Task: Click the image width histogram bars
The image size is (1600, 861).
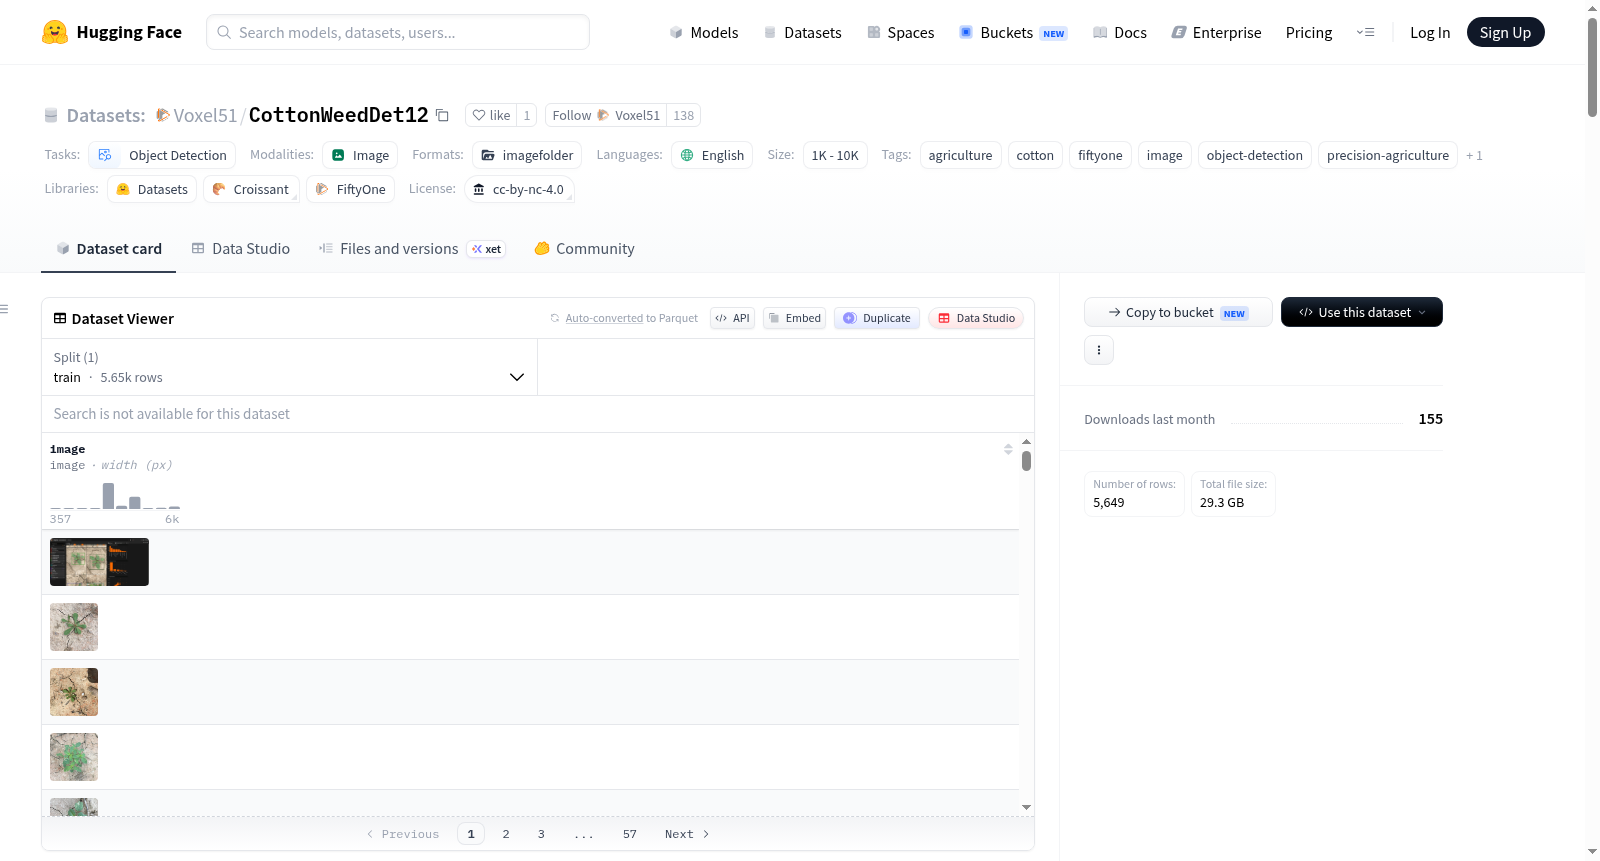Action: pyautogui.click(x=115, y=495)
